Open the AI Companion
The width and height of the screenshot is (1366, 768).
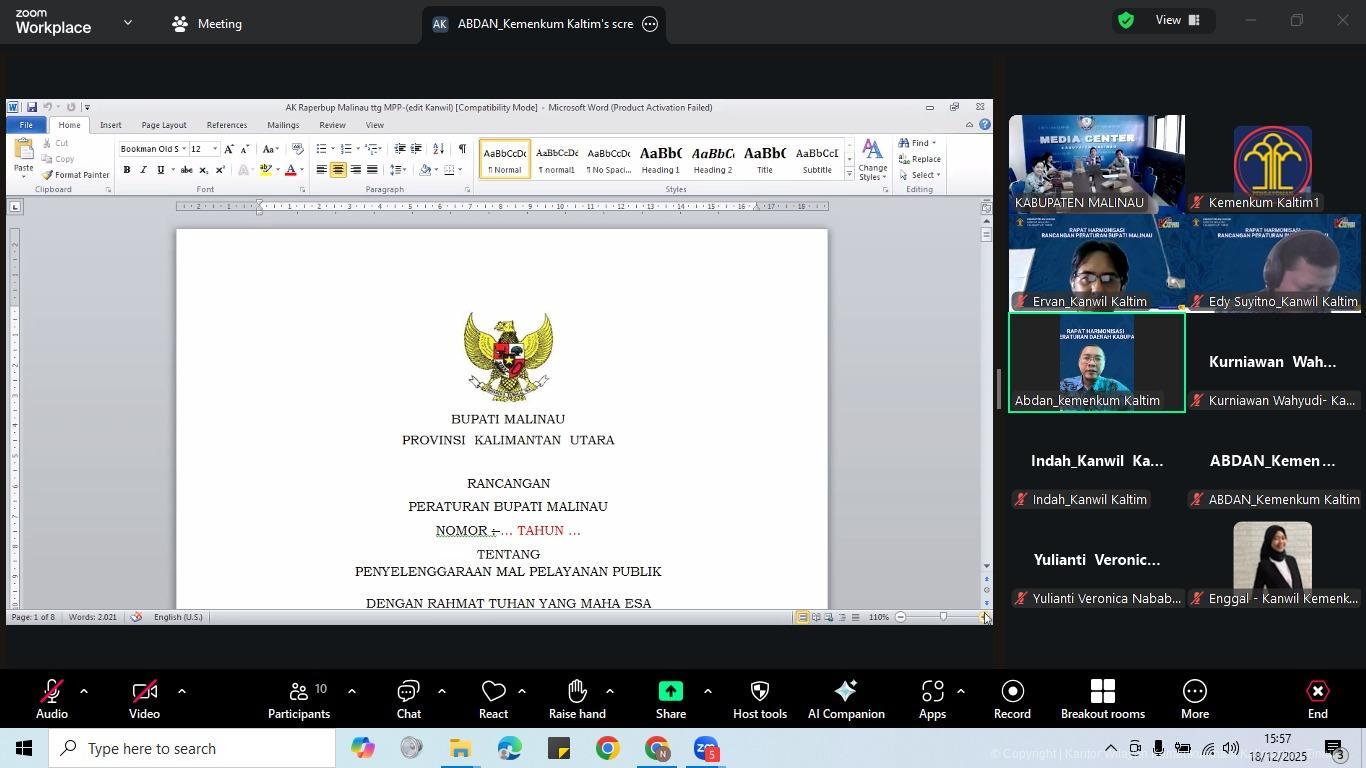[845, 699]
